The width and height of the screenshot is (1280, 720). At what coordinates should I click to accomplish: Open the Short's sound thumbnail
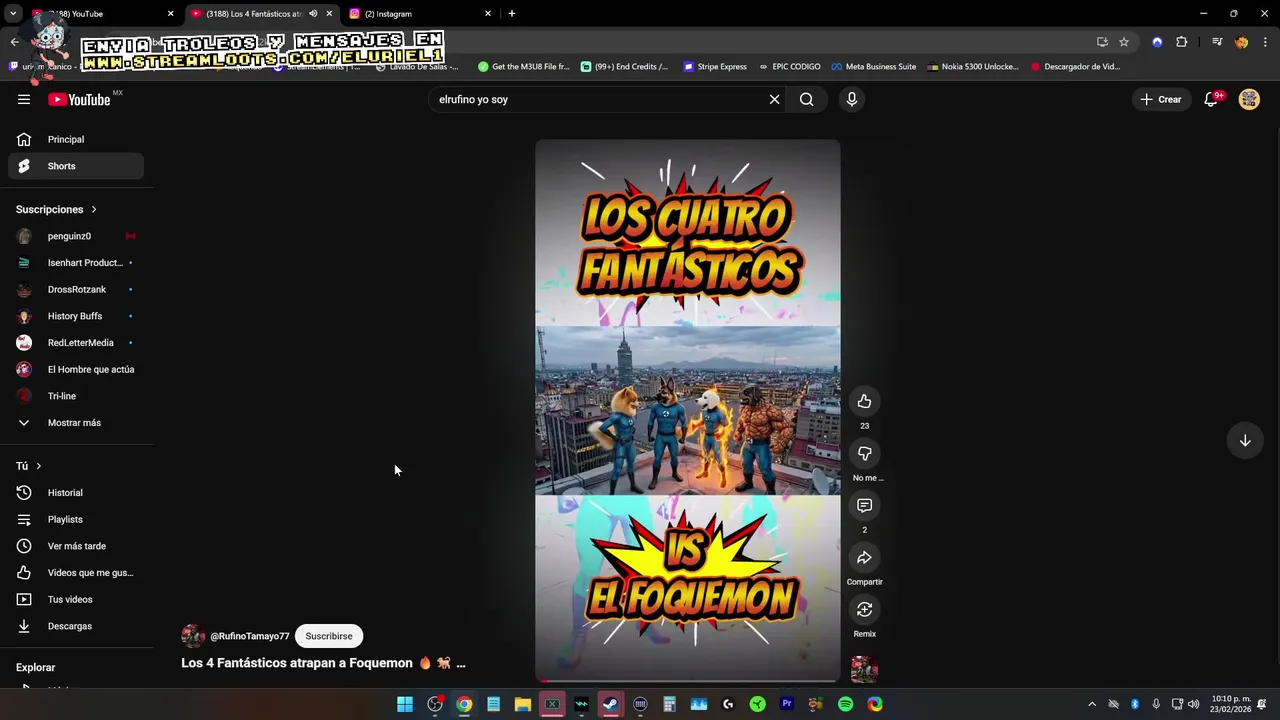(864, 670)
